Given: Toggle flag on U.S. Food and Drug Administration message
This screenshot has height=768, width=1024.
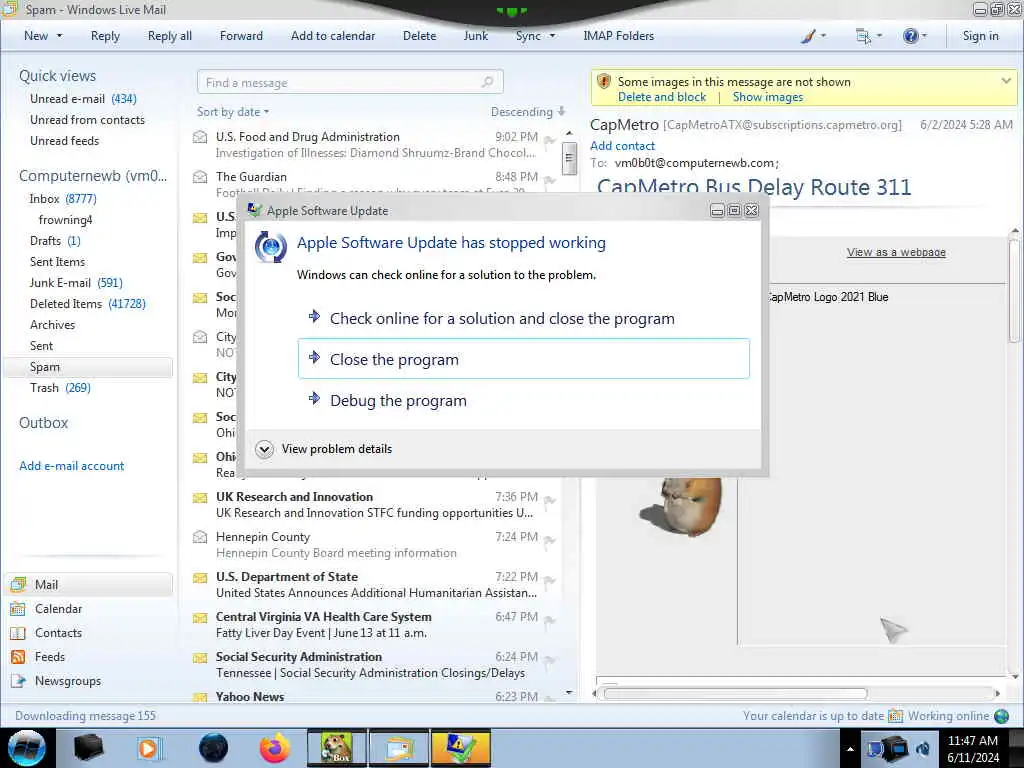Looking at the screenshot, I should [550, 140].
